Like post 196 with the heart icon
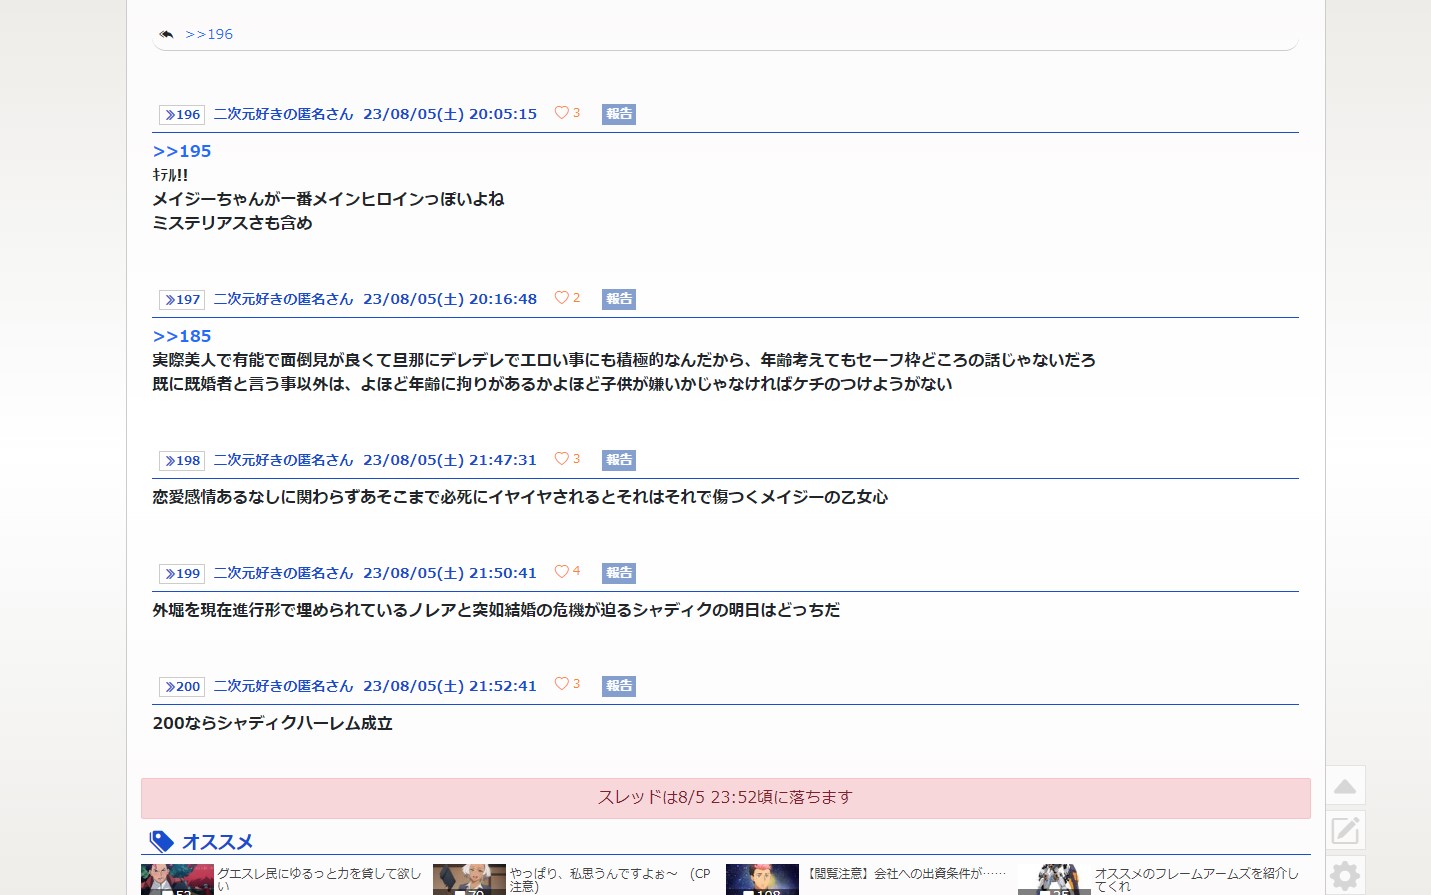 (x=561, y=113)
